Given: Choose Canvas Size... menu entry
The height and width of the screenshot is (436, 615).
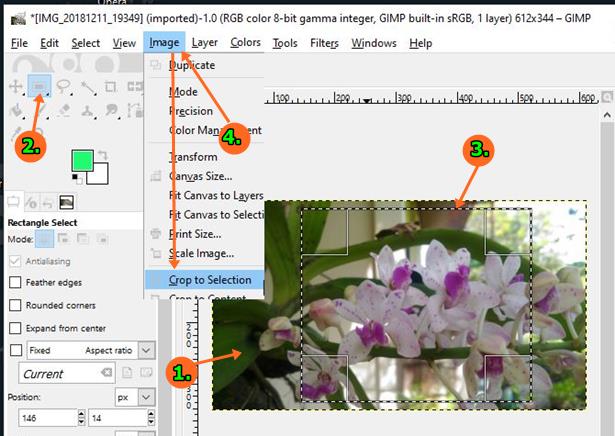Looking at the screenshot, I should (204, 176).
